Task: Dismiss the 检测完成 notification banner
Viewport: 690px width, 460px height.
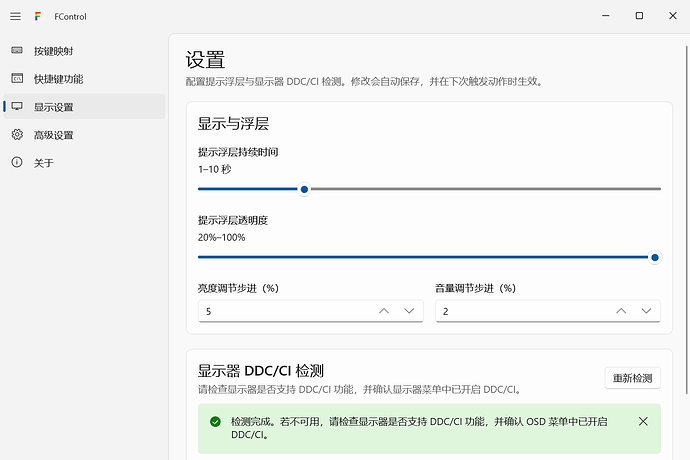Action: coord(643,421)
